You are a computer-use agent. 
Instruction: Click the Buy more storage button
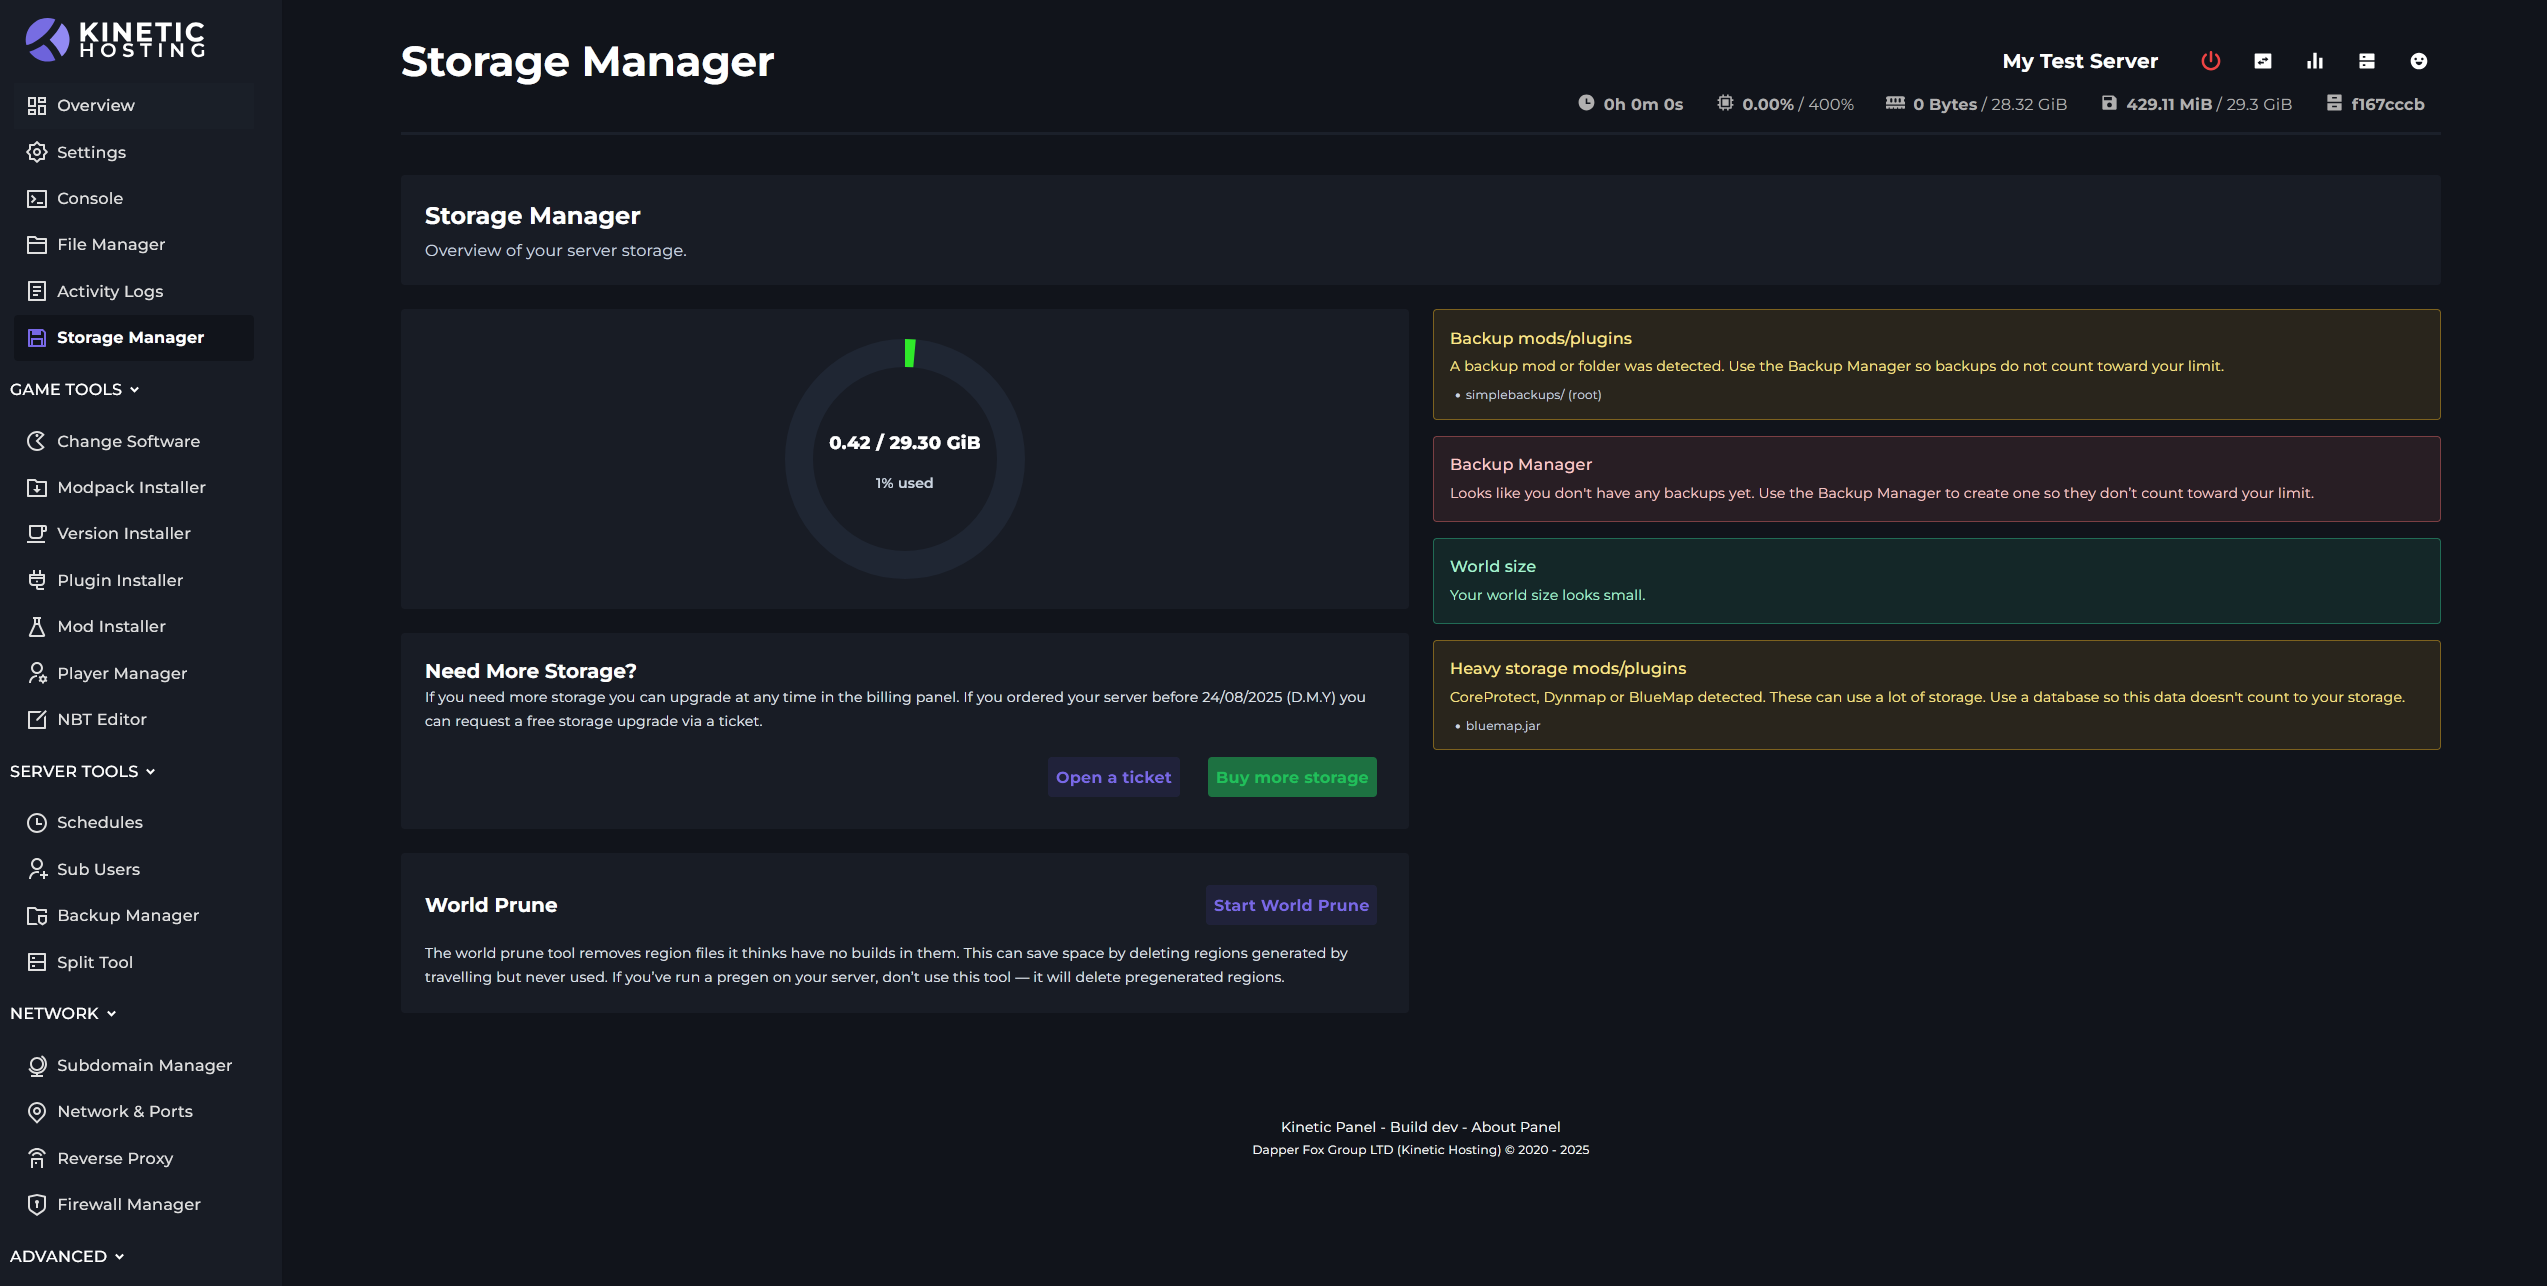(1291, 777)
